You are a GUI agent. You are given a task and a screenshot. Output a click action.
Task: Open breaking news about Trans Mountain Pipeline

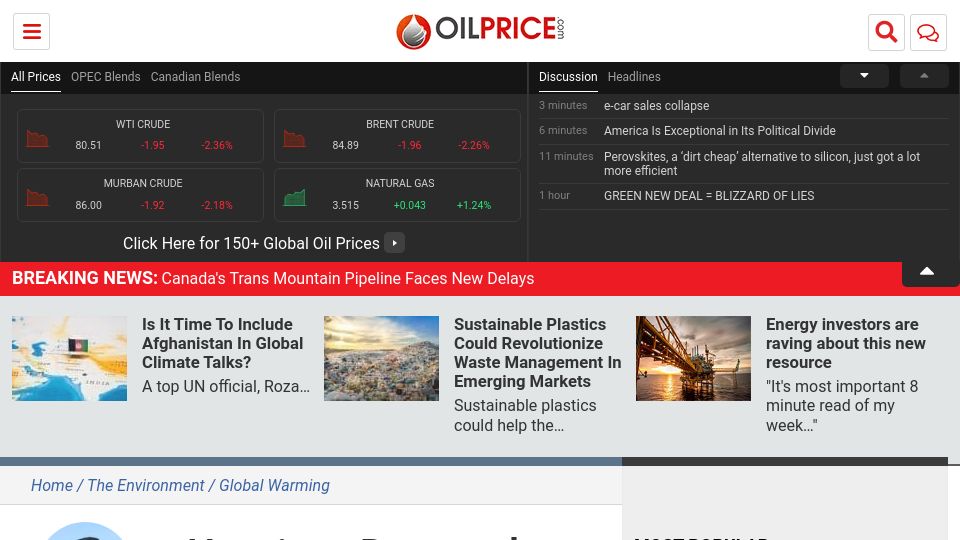tap(347, 279)
